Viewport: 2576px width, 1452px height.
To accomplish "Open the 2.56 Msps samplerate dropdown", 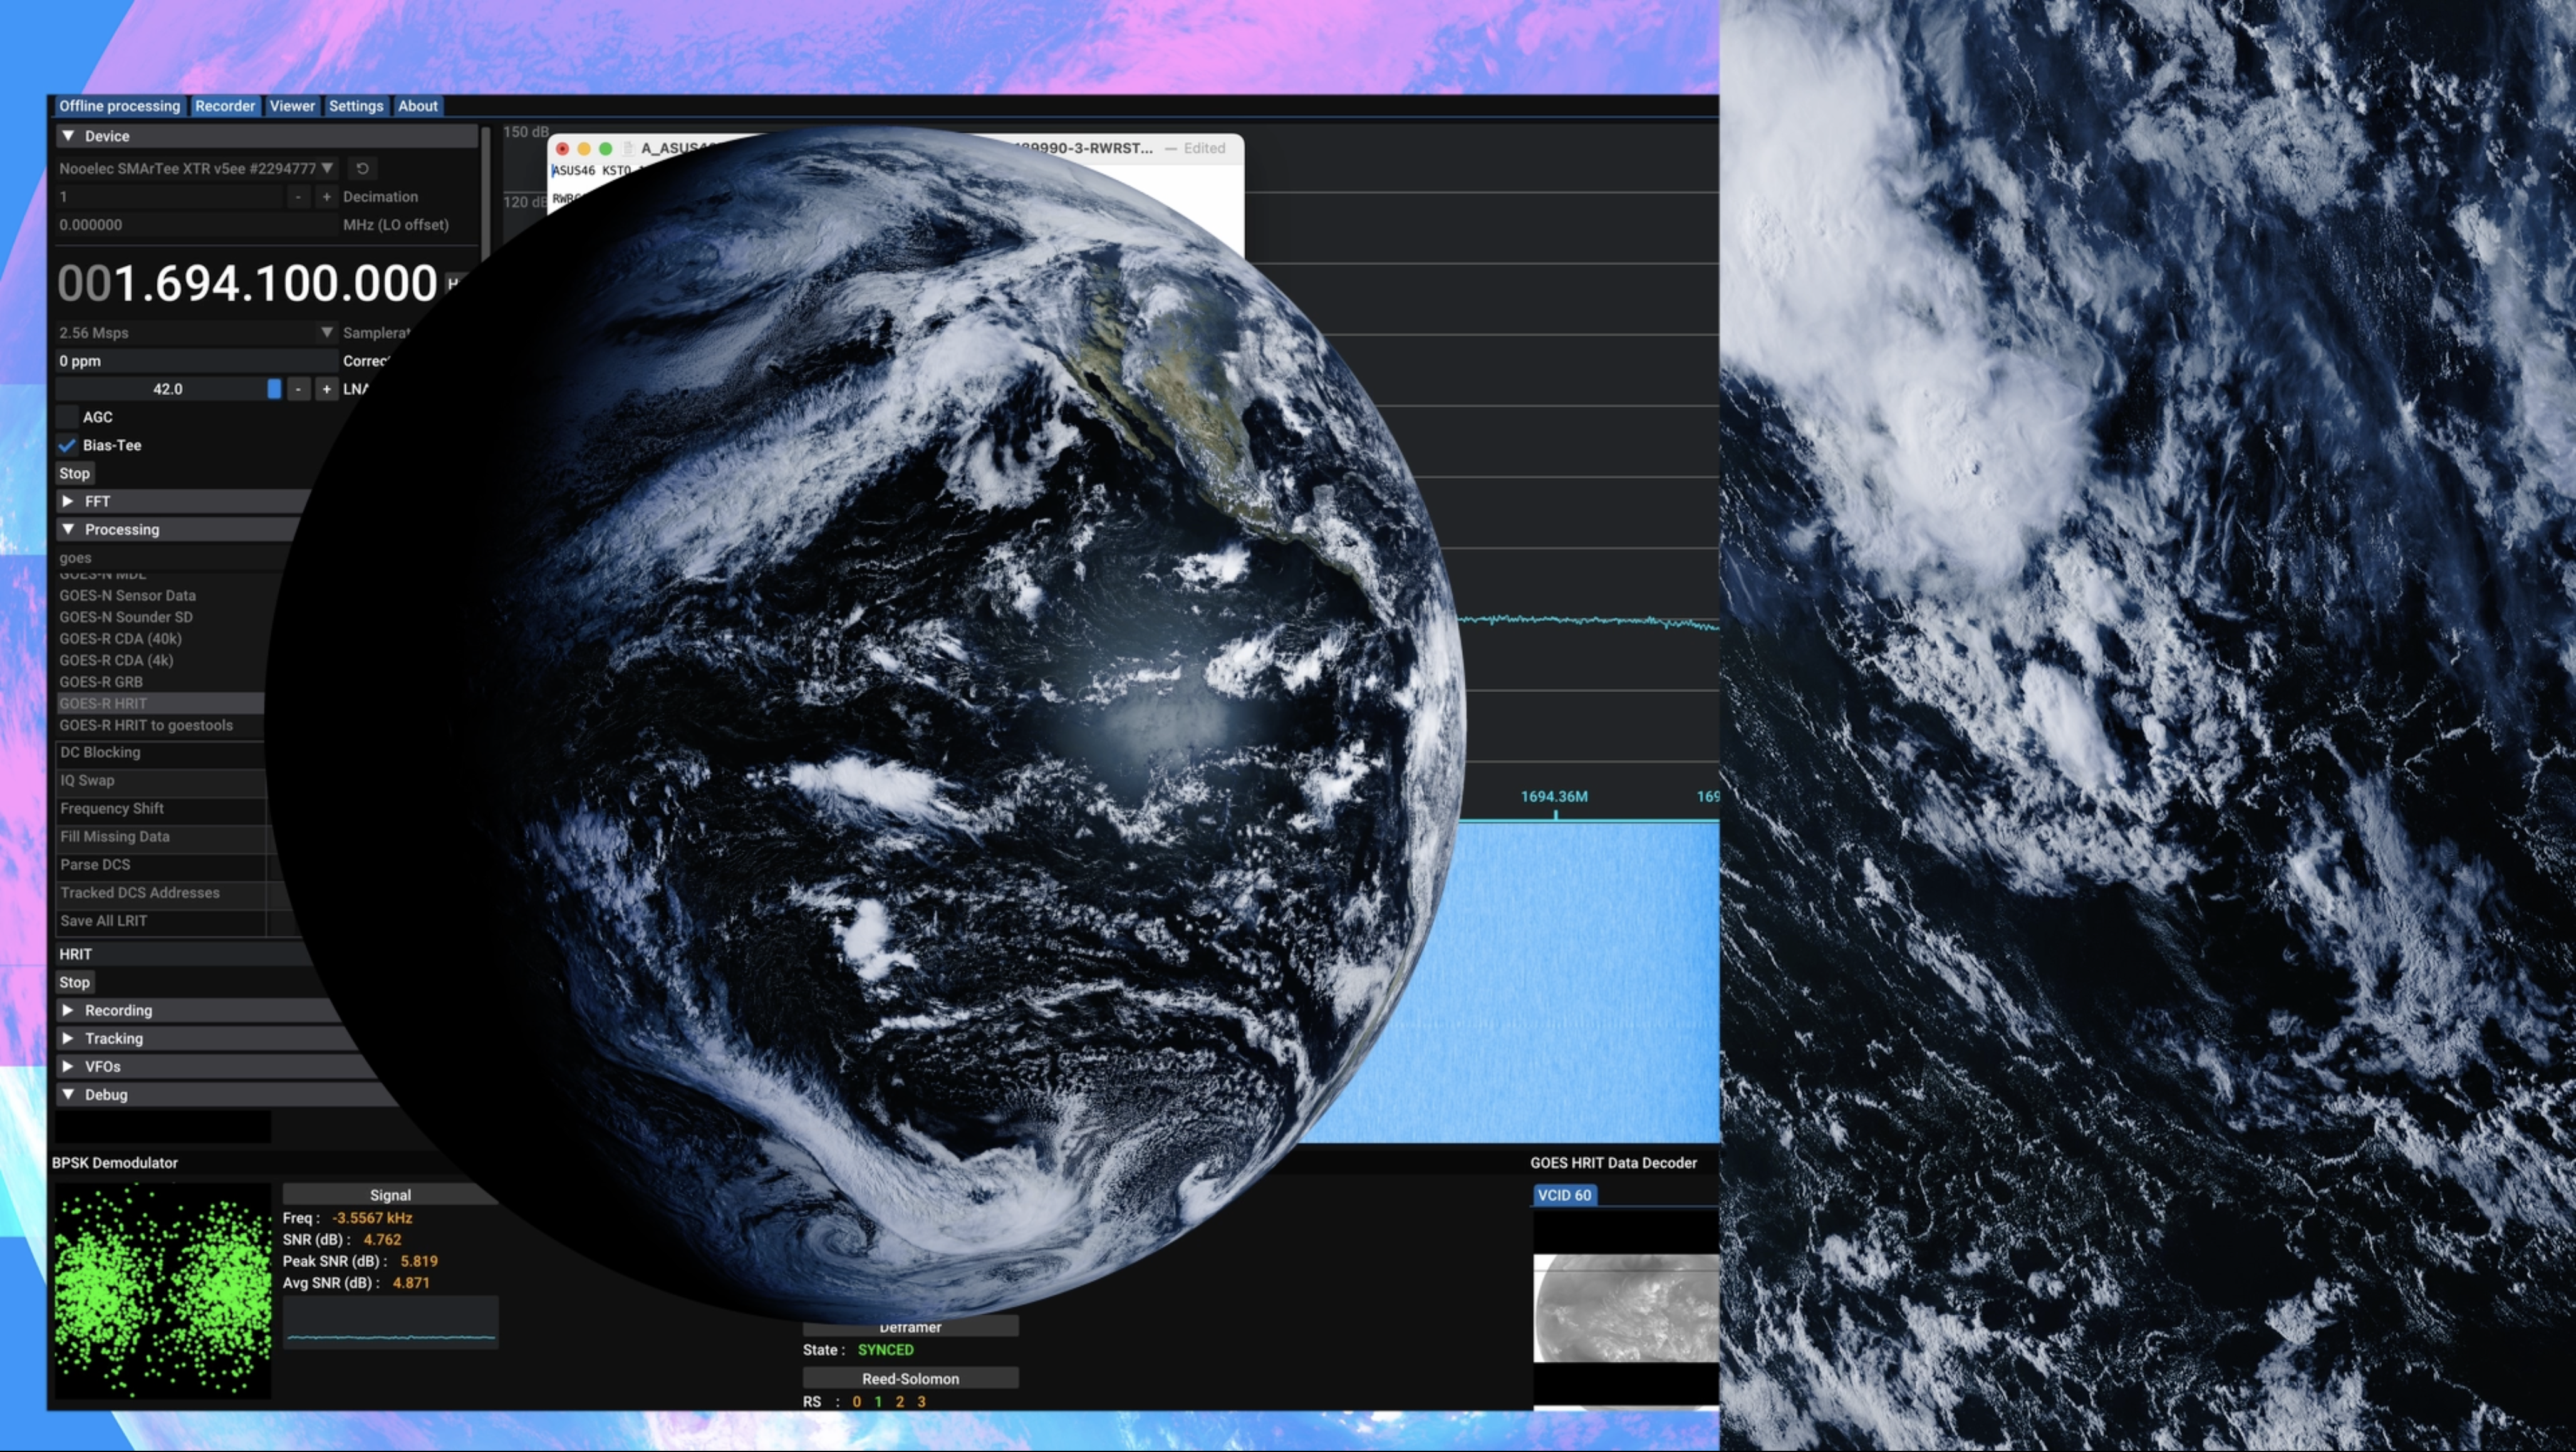I will click(196, 333).
